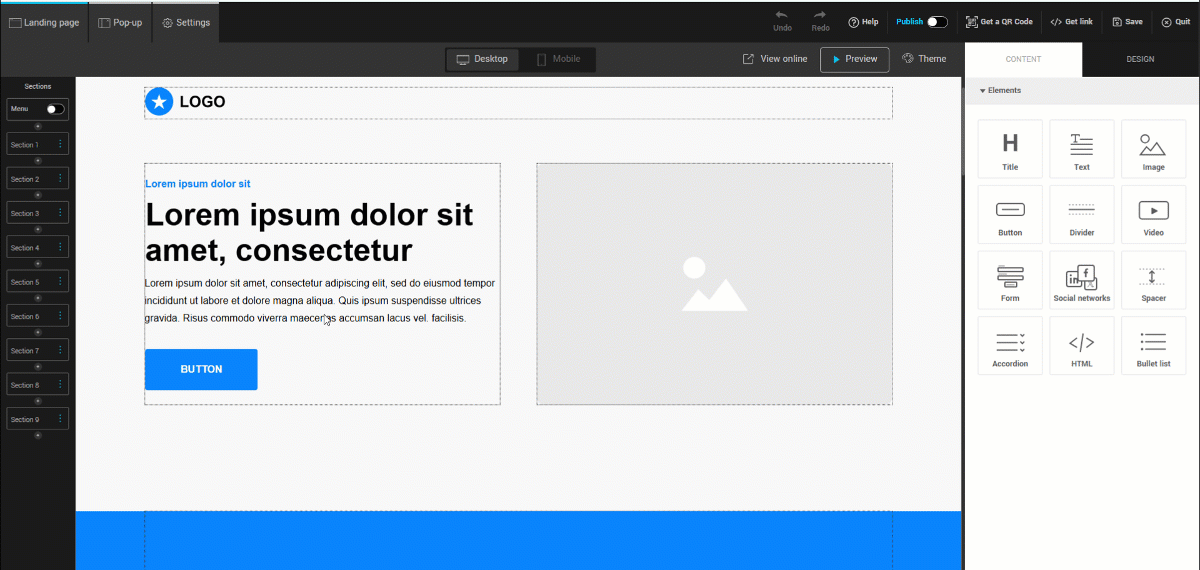Image resolution: width=1200 pixels, height=570 pixels.
Task: Add Social networks element
Action: point(1081,281)
